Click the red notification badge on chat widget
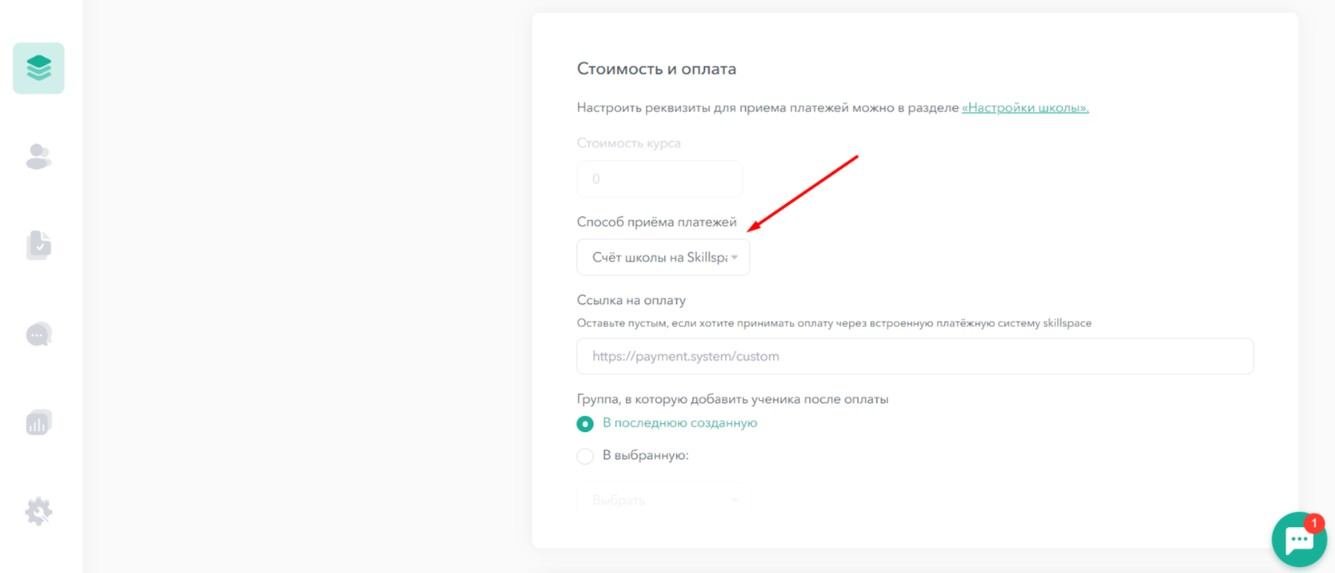Viewport: 1335px width, 573px height. point(1314,523)
